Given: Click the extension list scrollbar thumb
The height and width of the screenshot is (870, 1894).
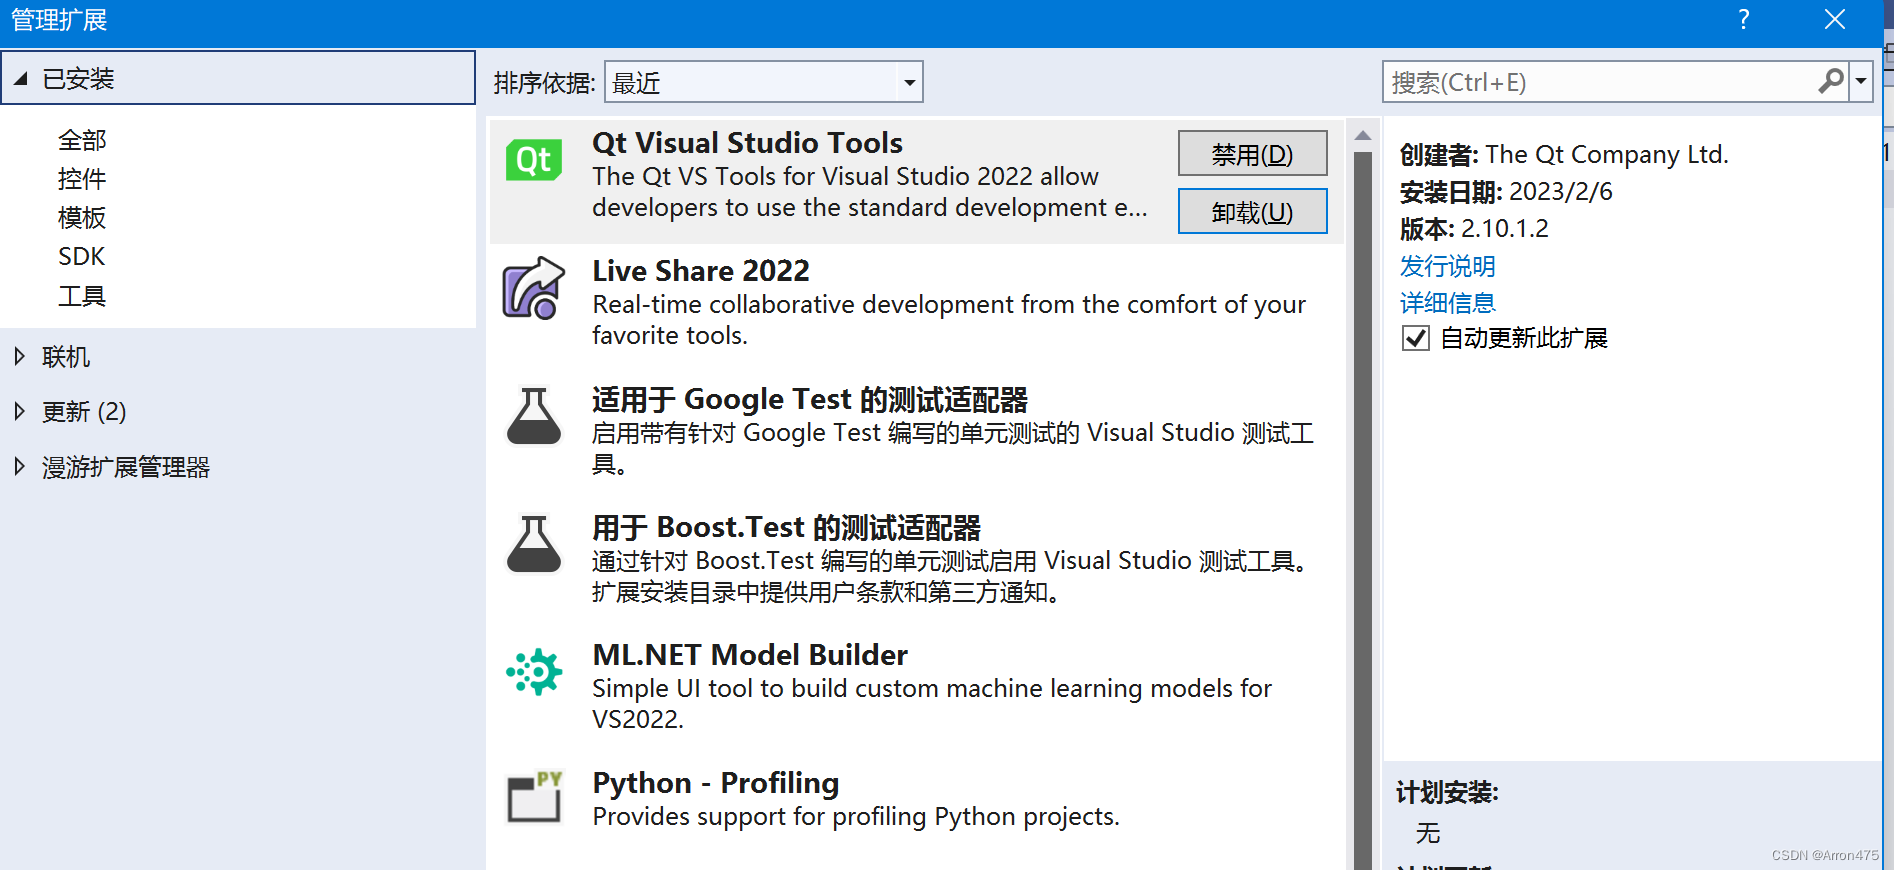Looking at the screenshot, I should click(1363, 510).
